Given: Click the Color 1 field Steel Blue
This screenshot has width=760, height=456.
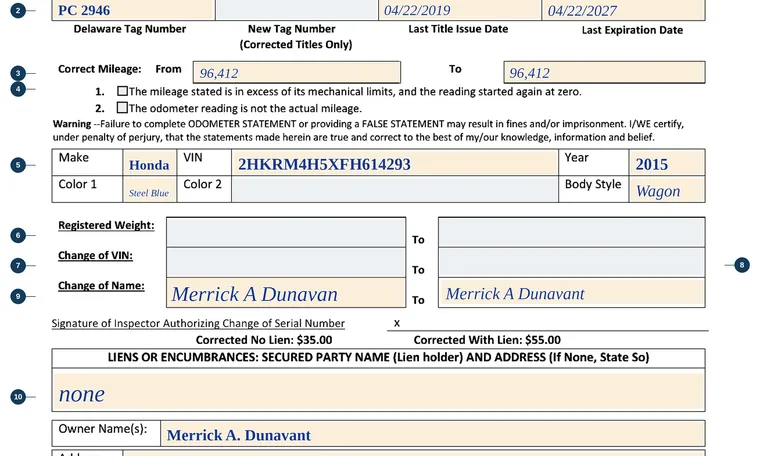Looking at the screenshot, I should (x=149, y=189).
